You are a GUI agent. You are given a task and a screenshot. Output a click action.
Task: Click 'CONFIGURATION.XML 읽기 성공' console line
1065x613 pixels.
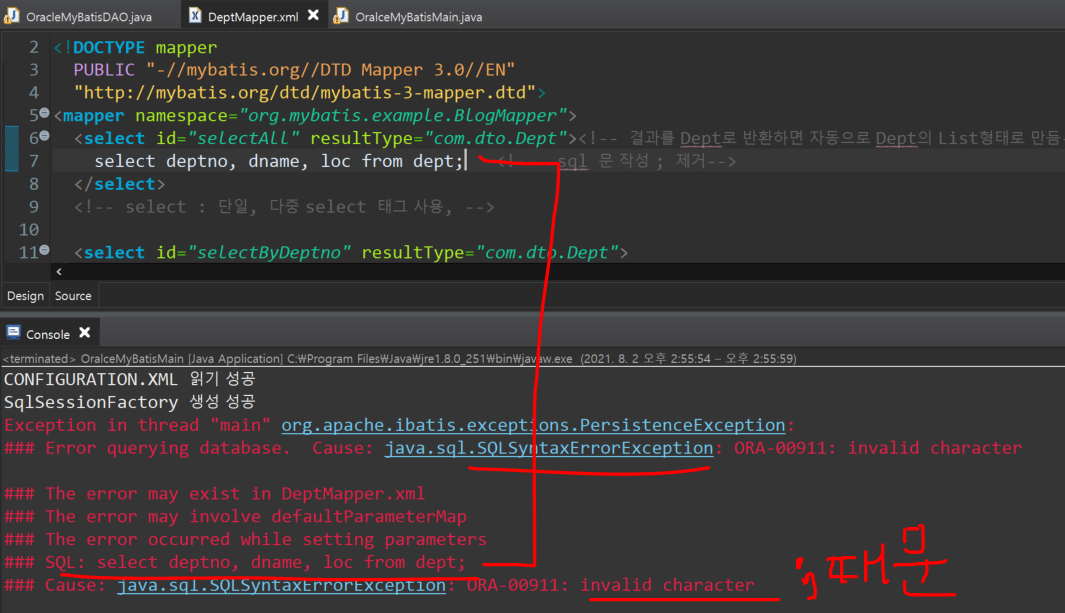pyautogui.click(x=129, y=379)
